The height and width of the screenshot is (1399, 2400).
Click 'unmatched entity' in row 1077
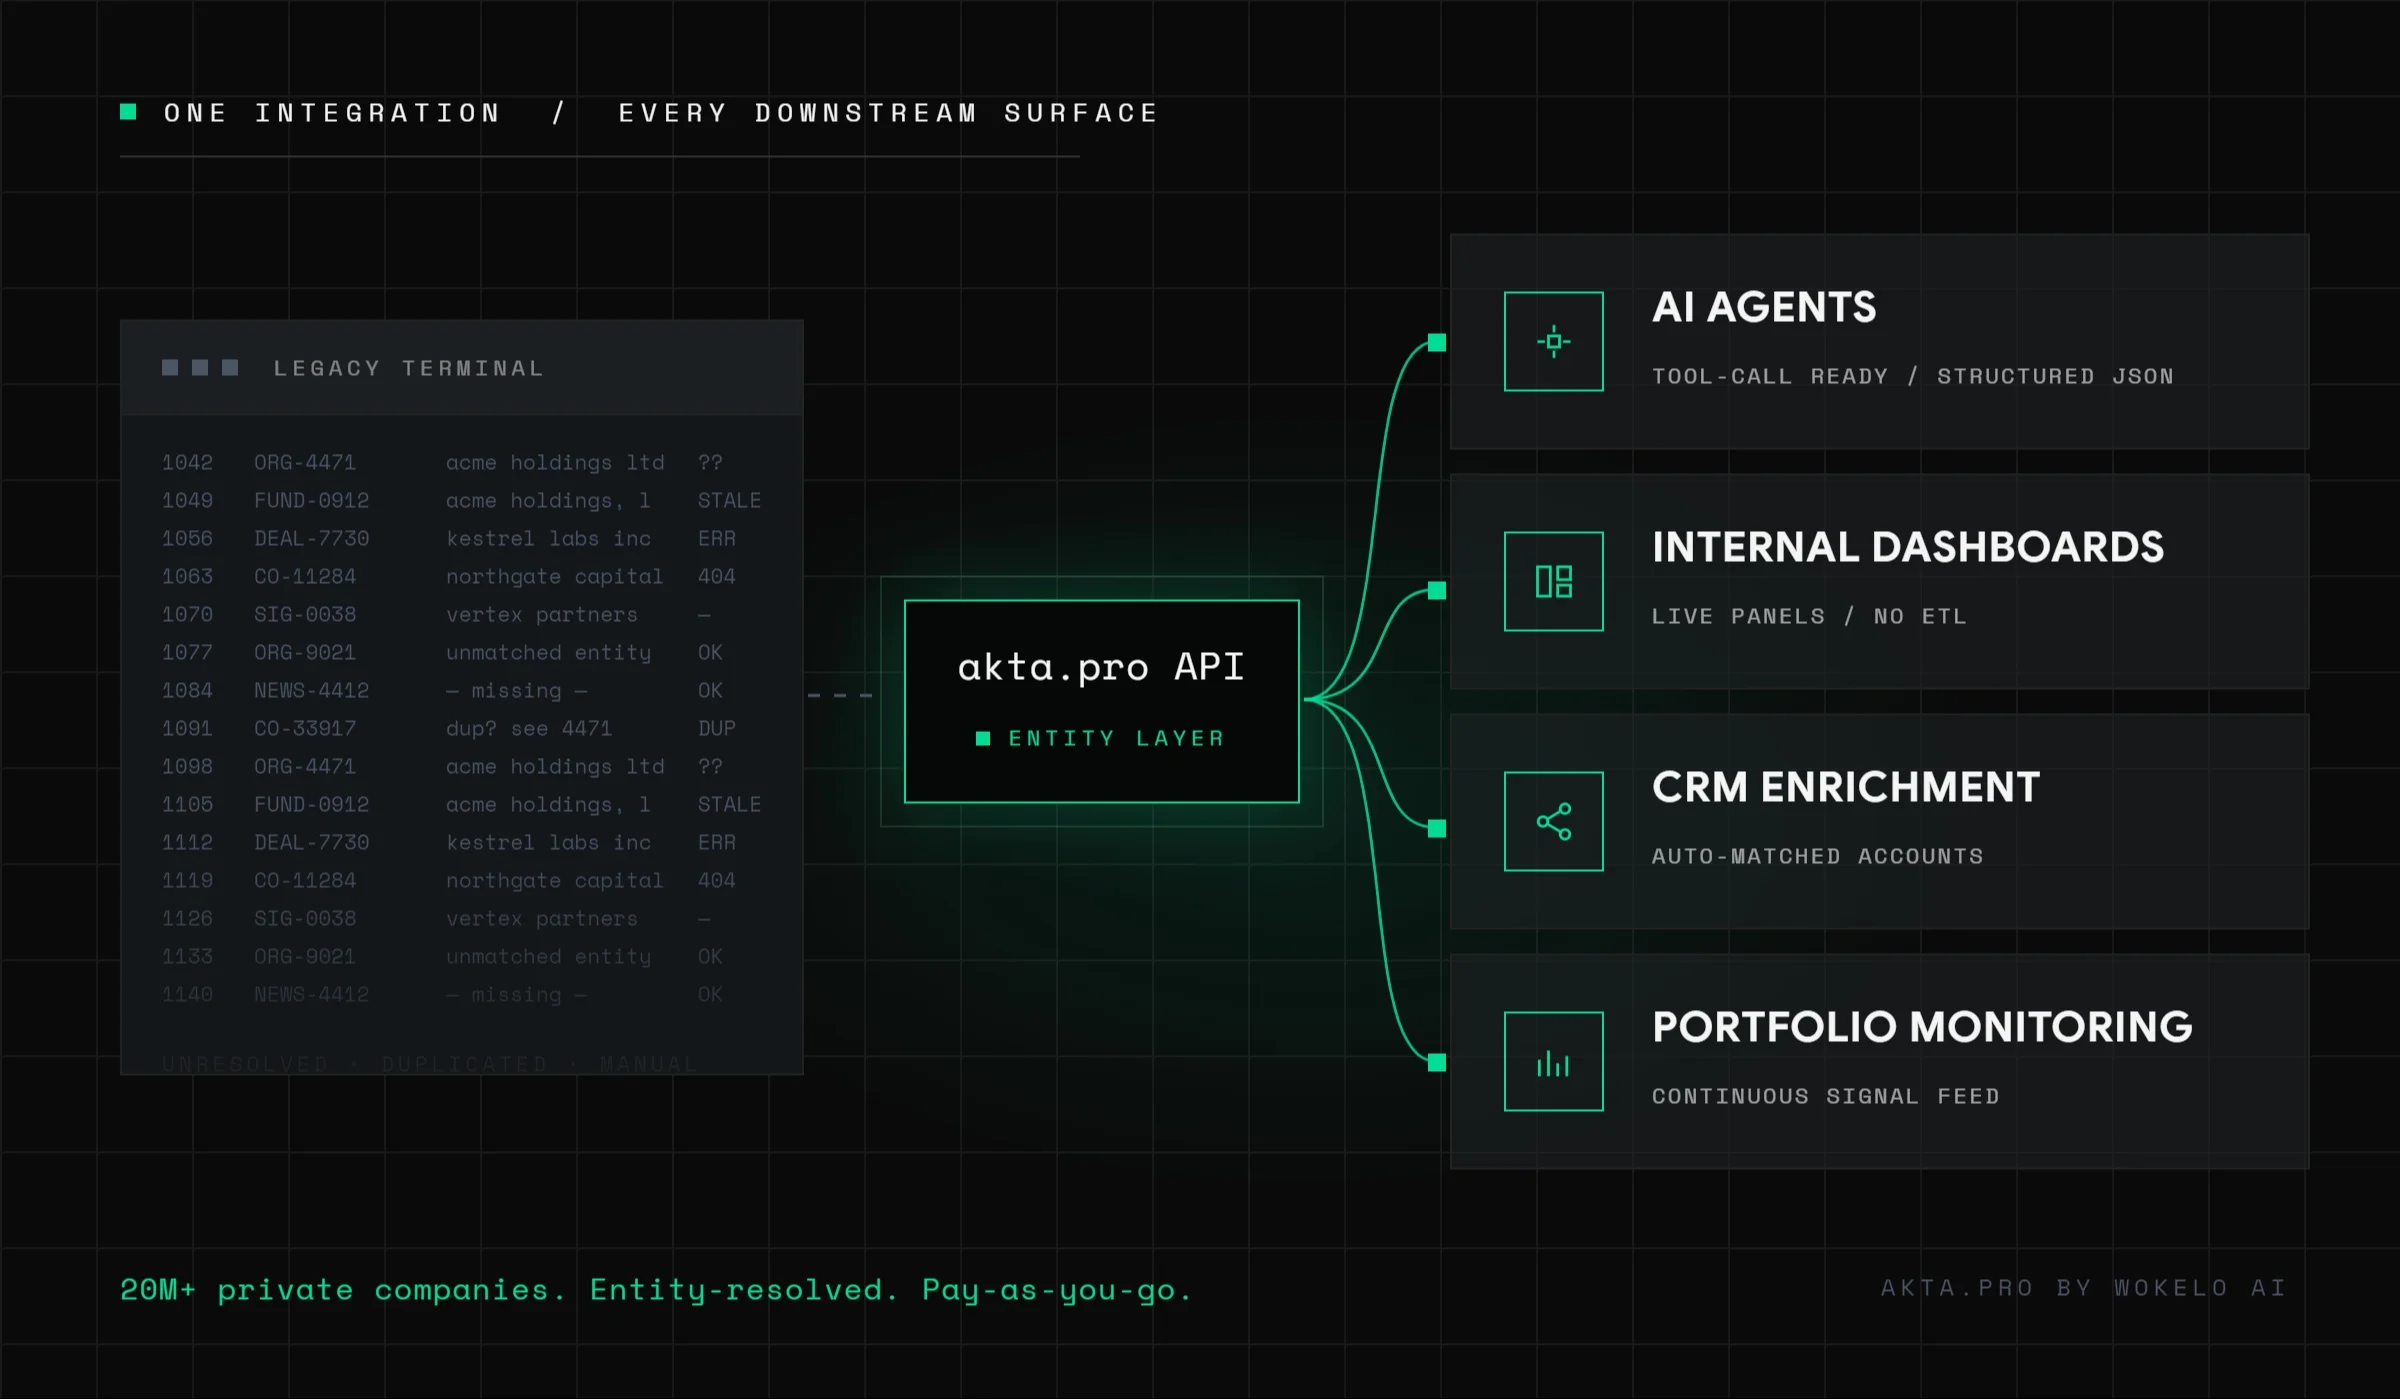[x=548, y=652]
